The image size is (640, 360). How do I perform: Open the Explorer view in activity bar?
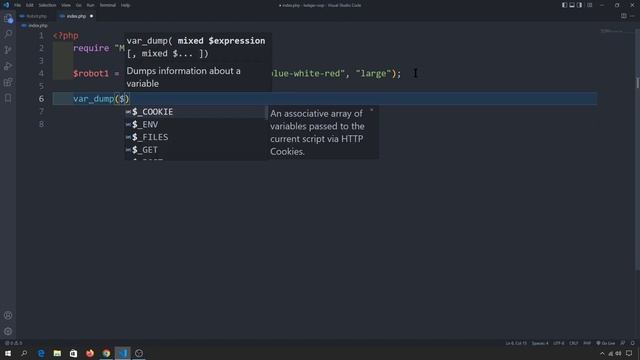point(8,18)
